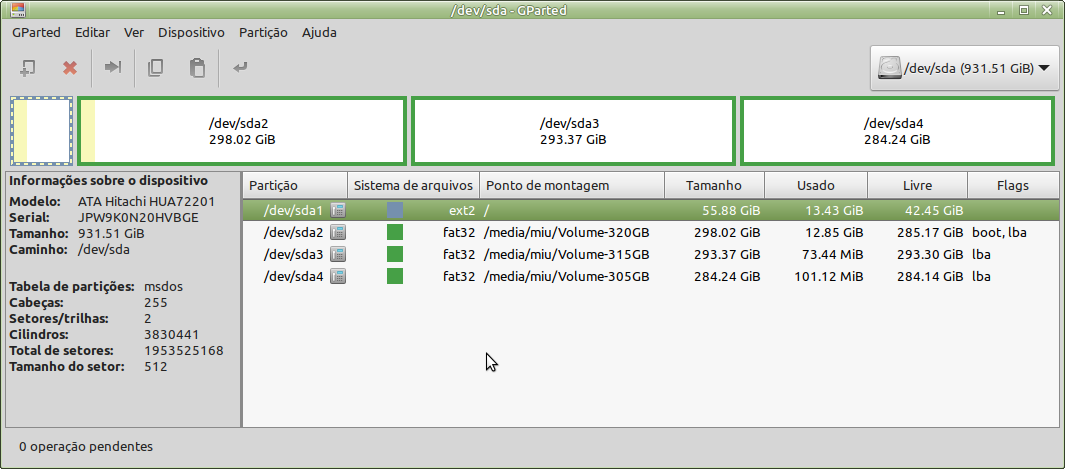This screenshot has height=469, width=1065.
Task: Open the Dispositivo menu
Action: (191, 32)
